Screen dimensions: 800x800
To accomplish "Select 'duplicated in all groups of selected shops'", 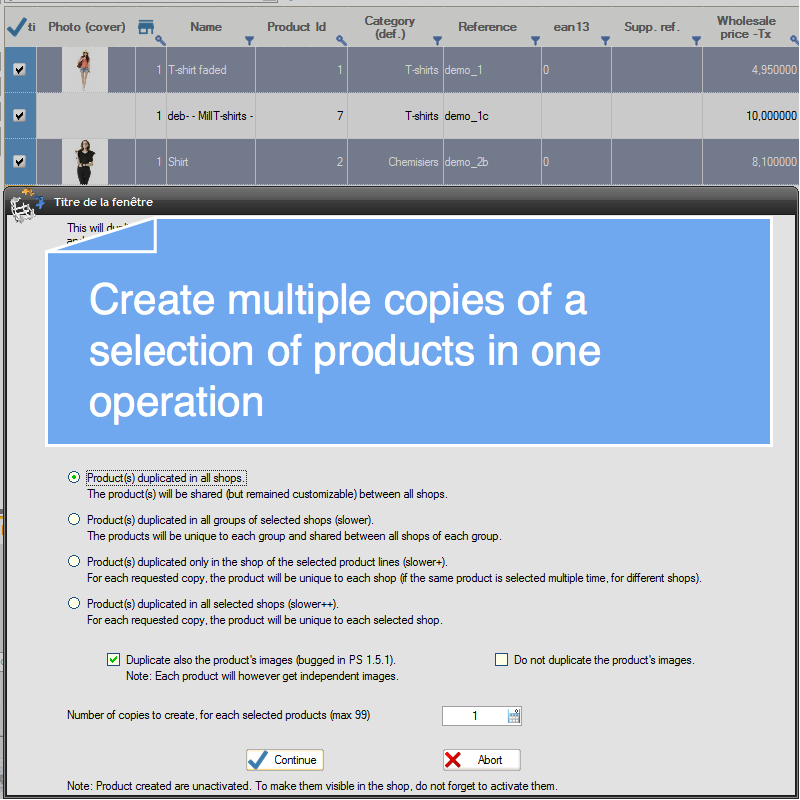I will (74, 520).
